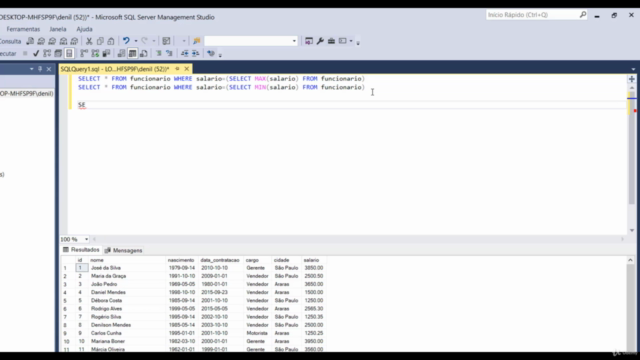This screenshot has height=360, width=640.
Task: Click the cell 'Motorista' in cargo column
Action: [257, 333]
